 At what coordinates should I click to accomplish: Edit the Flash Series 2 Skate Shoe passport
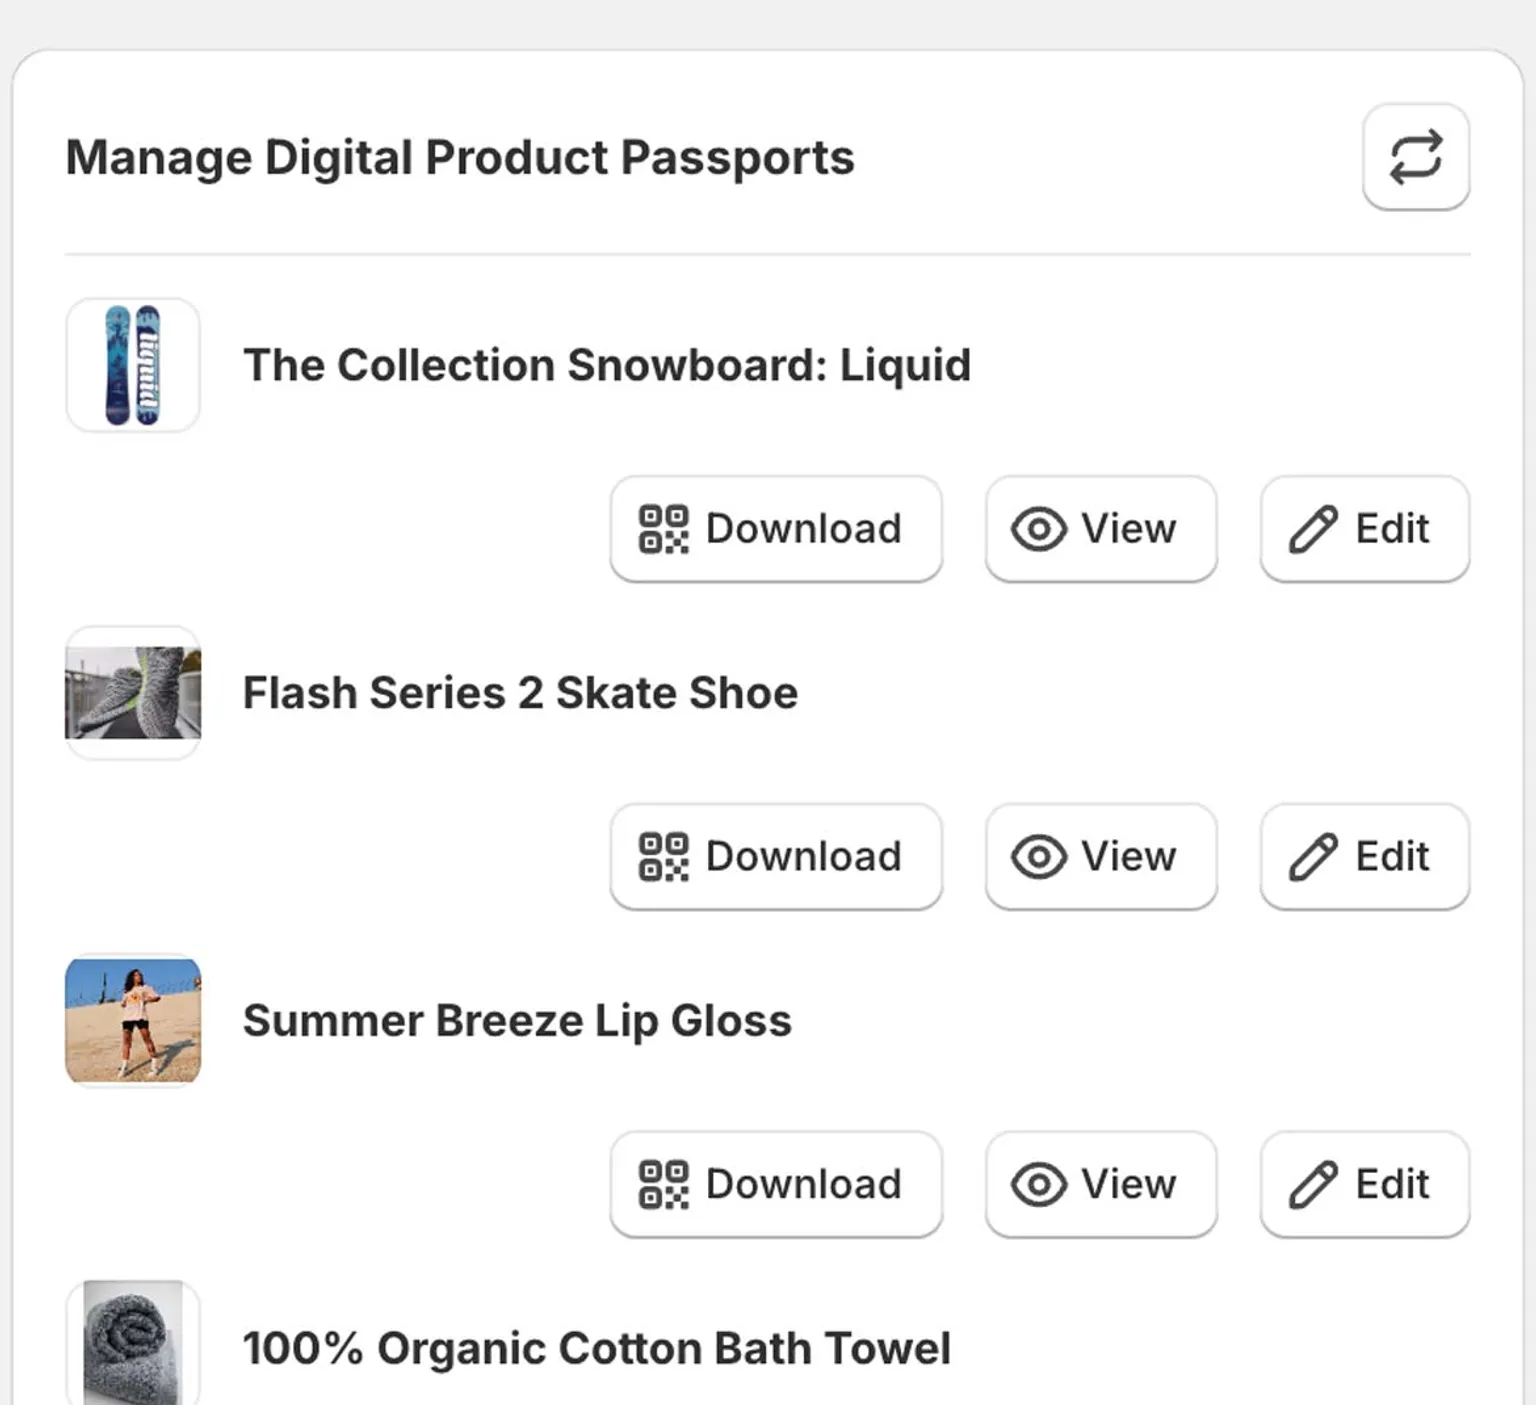pyautogui.click(x=1364, y=856)
